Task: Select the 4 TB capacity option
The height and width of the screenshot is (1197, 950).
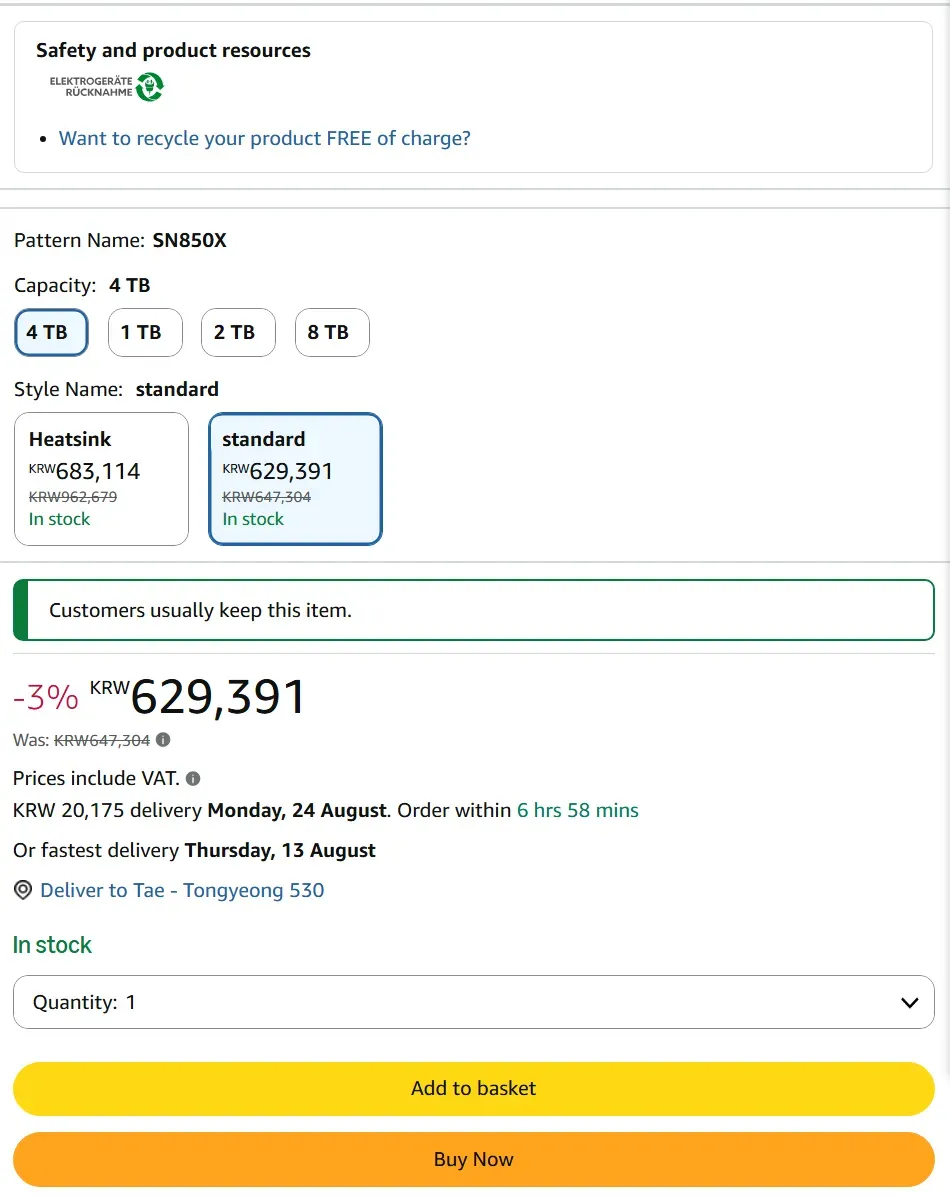Action: [51, 332]
